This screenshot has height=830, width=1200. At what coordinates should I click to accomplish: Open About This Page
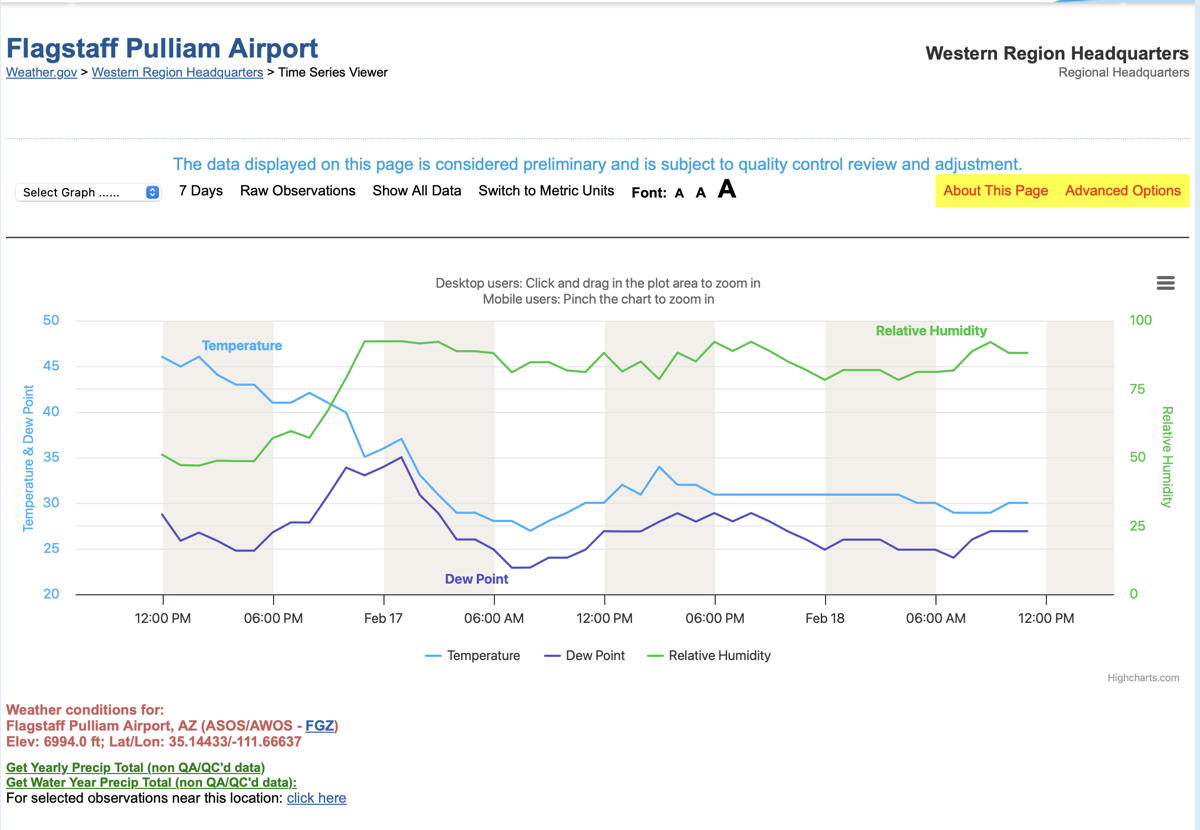click(x=995, y=191)
